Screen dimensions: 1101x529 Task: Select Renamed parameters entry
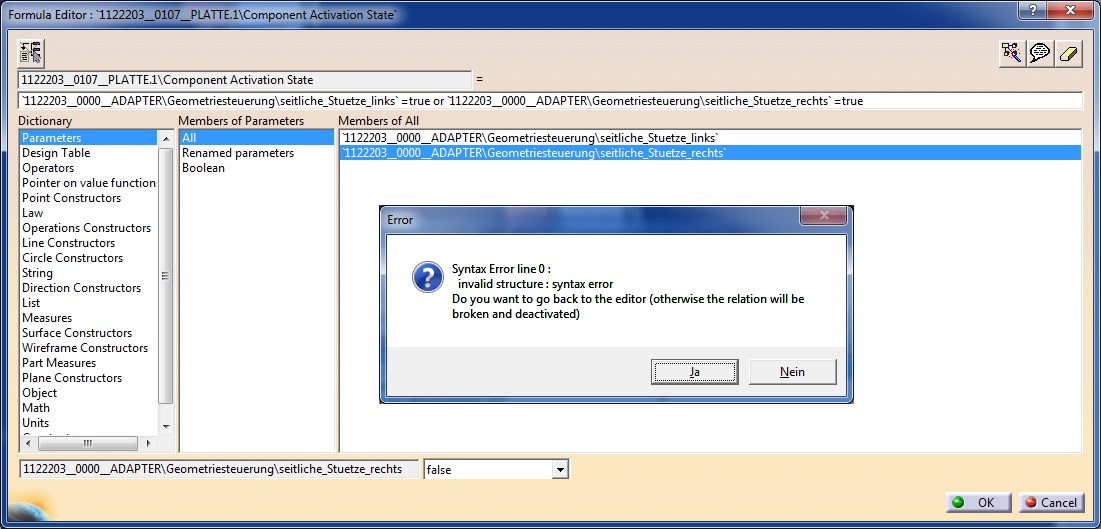[x=238, y=152]
